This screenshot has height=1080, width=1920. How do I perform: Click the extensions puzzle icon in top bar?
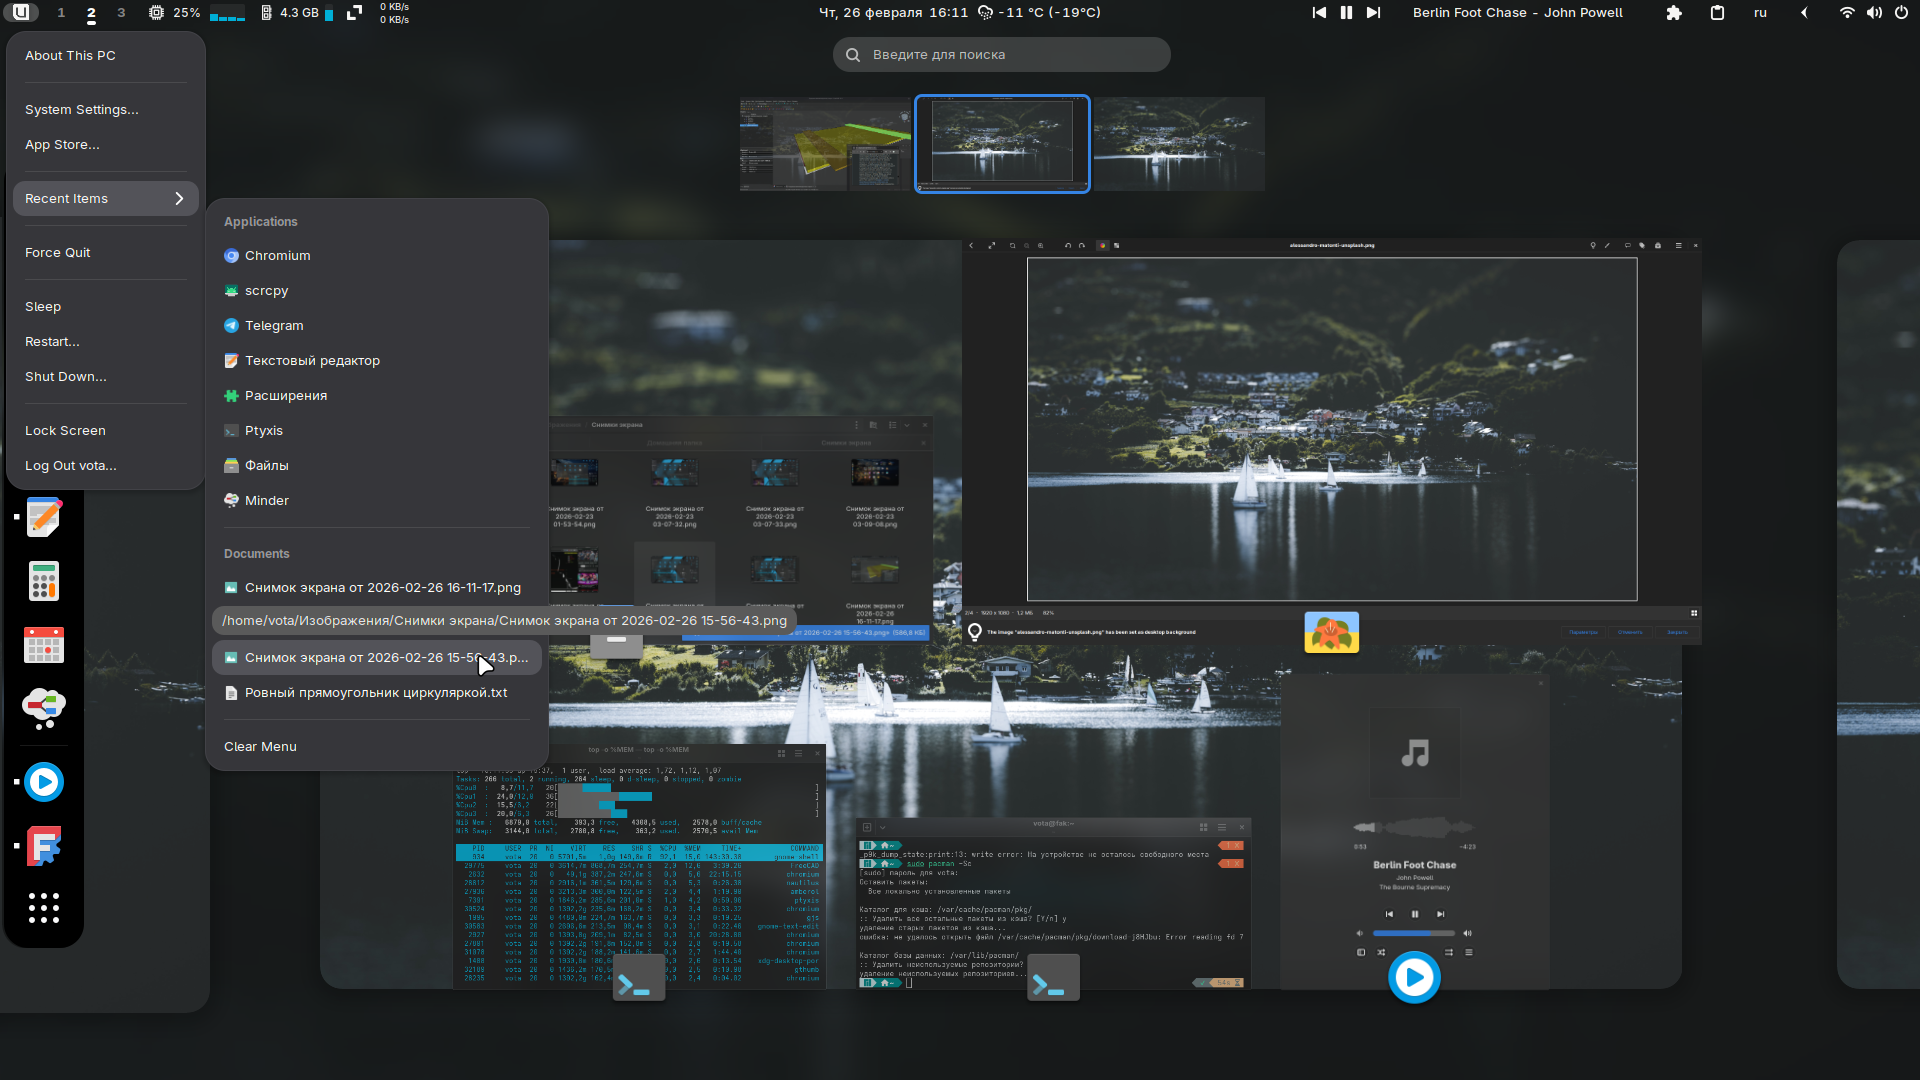(x=1673, y=13)
